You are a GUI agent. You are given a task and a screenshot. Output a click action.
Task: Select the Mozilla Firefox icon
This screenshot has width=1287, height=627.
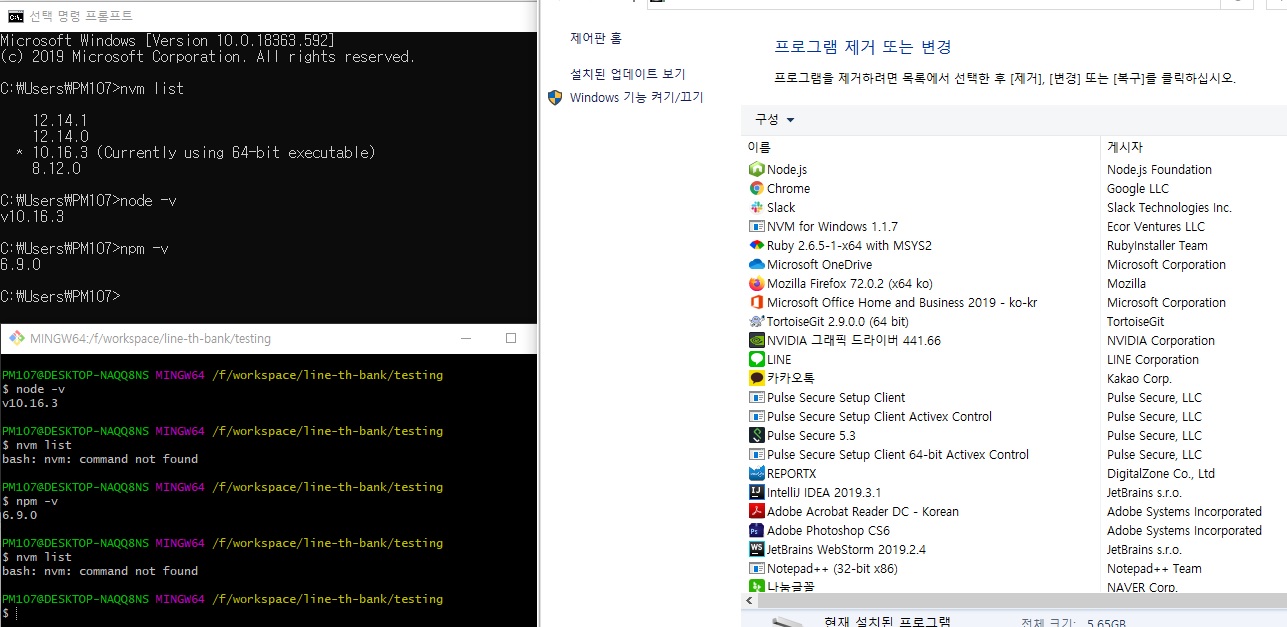click(x=756, y=284)
